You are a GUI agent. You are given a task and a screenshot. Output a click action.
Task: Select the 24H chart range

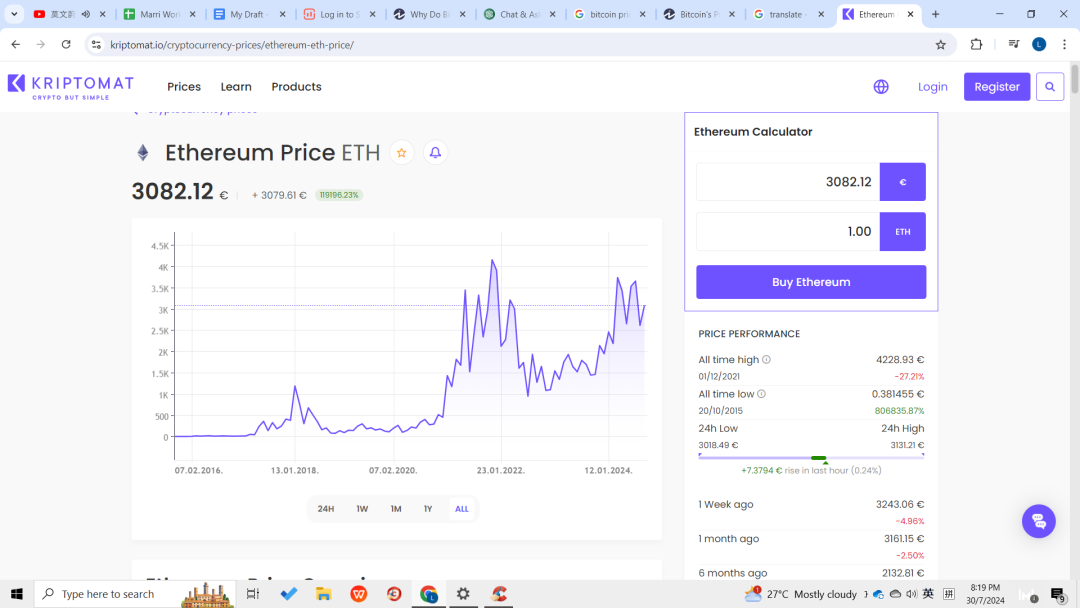point(326,509)
